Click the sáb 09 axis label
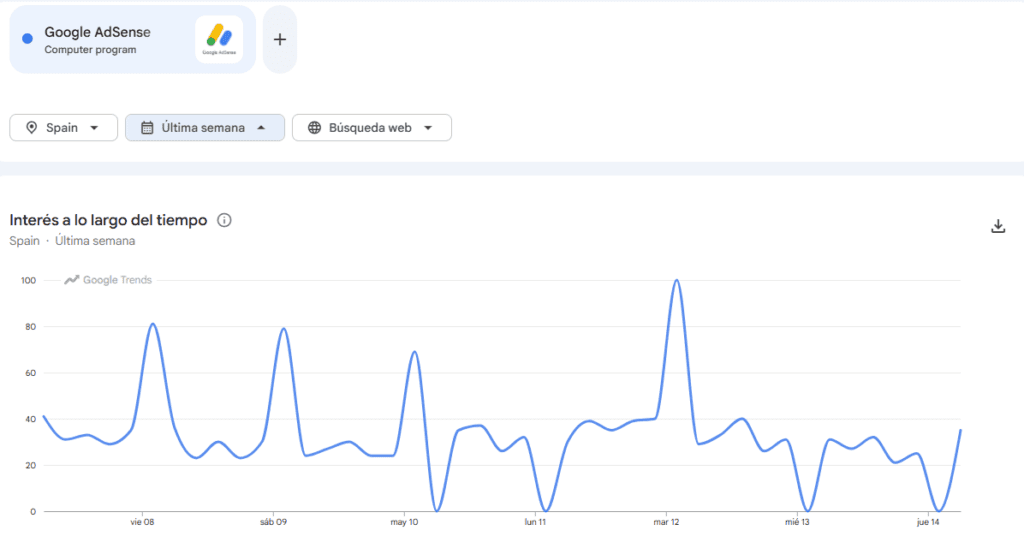Screen dimensions: 1024x560 point(273,522)
